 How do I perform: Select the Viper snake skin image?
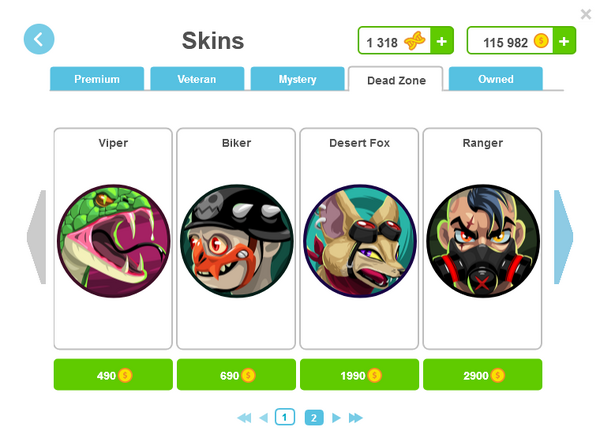click(114, 241)
